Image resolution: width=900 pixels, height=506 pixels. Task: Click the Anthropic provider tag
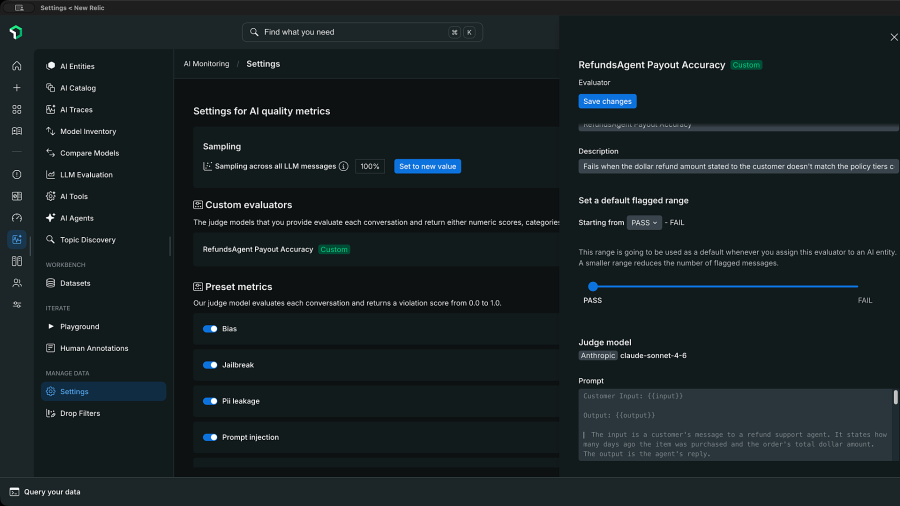(598, 356)
